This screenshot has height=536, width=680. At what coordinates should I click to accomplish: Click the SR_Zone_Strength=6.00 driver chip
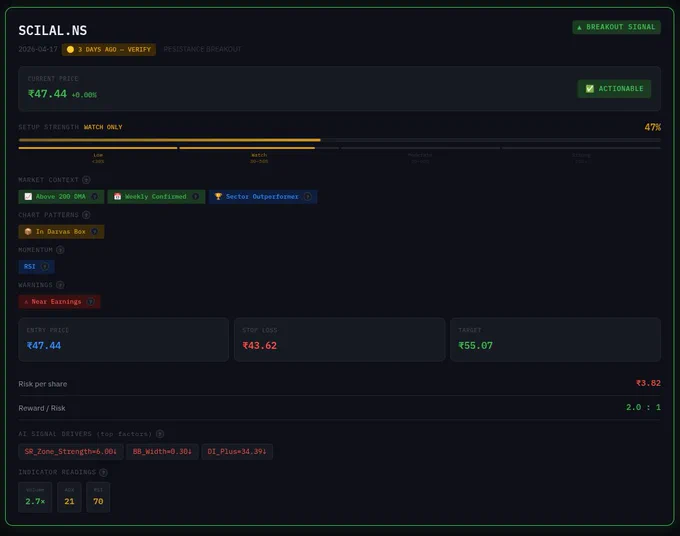click(71, 451)
